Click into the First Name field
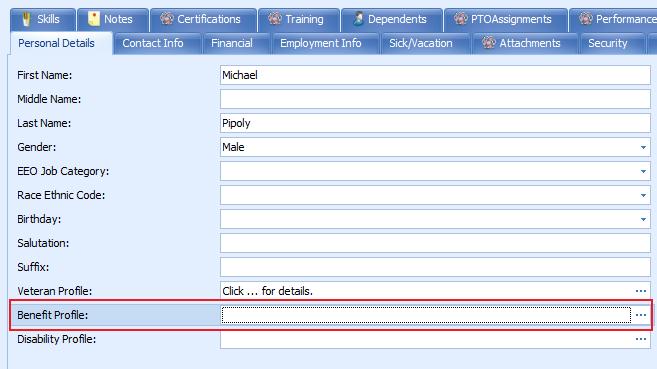This screenshot has height=369, width=657. pyautogui.click(x=435, y=75)
